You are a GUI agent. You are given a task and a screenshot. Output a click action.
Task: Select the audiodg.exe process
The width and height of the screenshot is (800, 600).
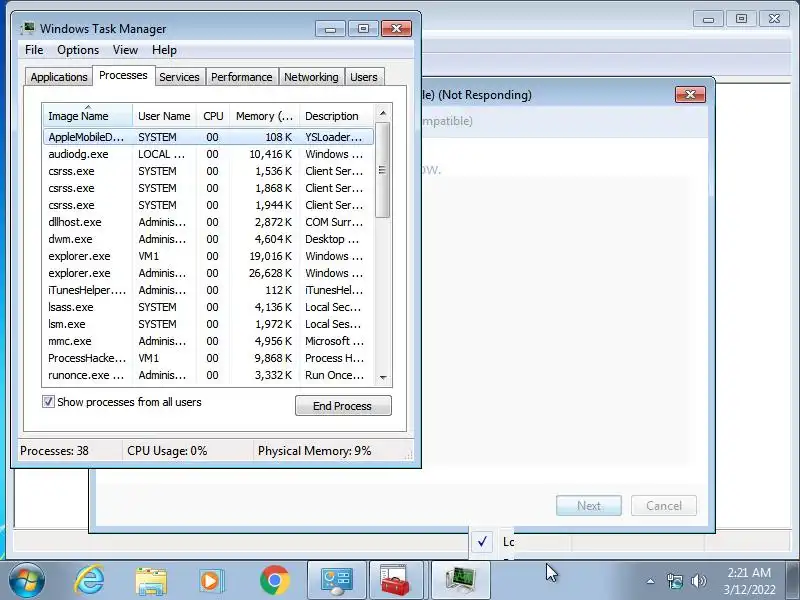(x=209, y=154)
